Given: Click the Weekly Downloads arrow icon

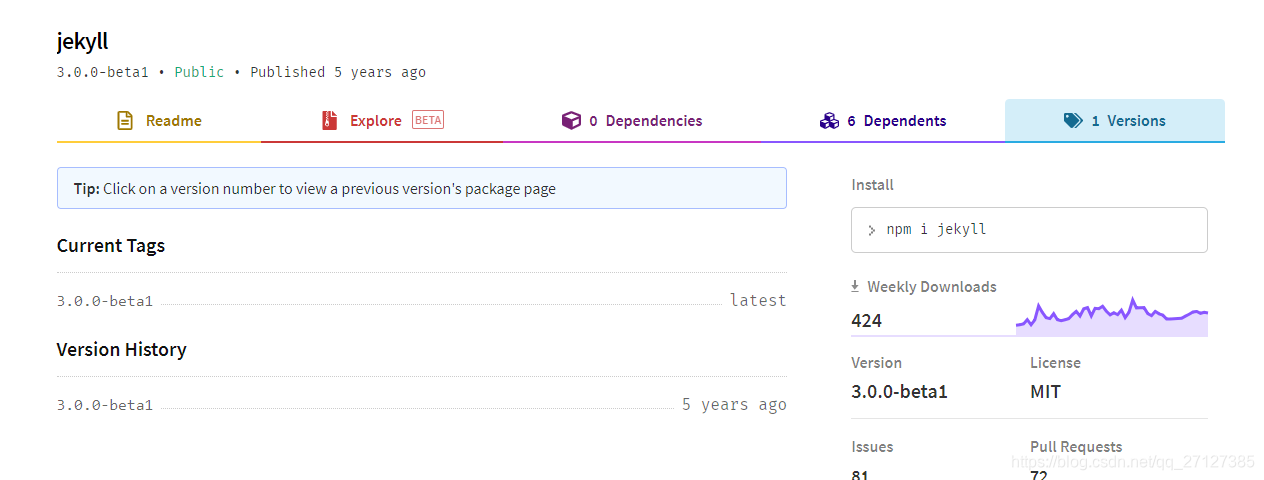Looking at the screenshot, I should [855, 286].
